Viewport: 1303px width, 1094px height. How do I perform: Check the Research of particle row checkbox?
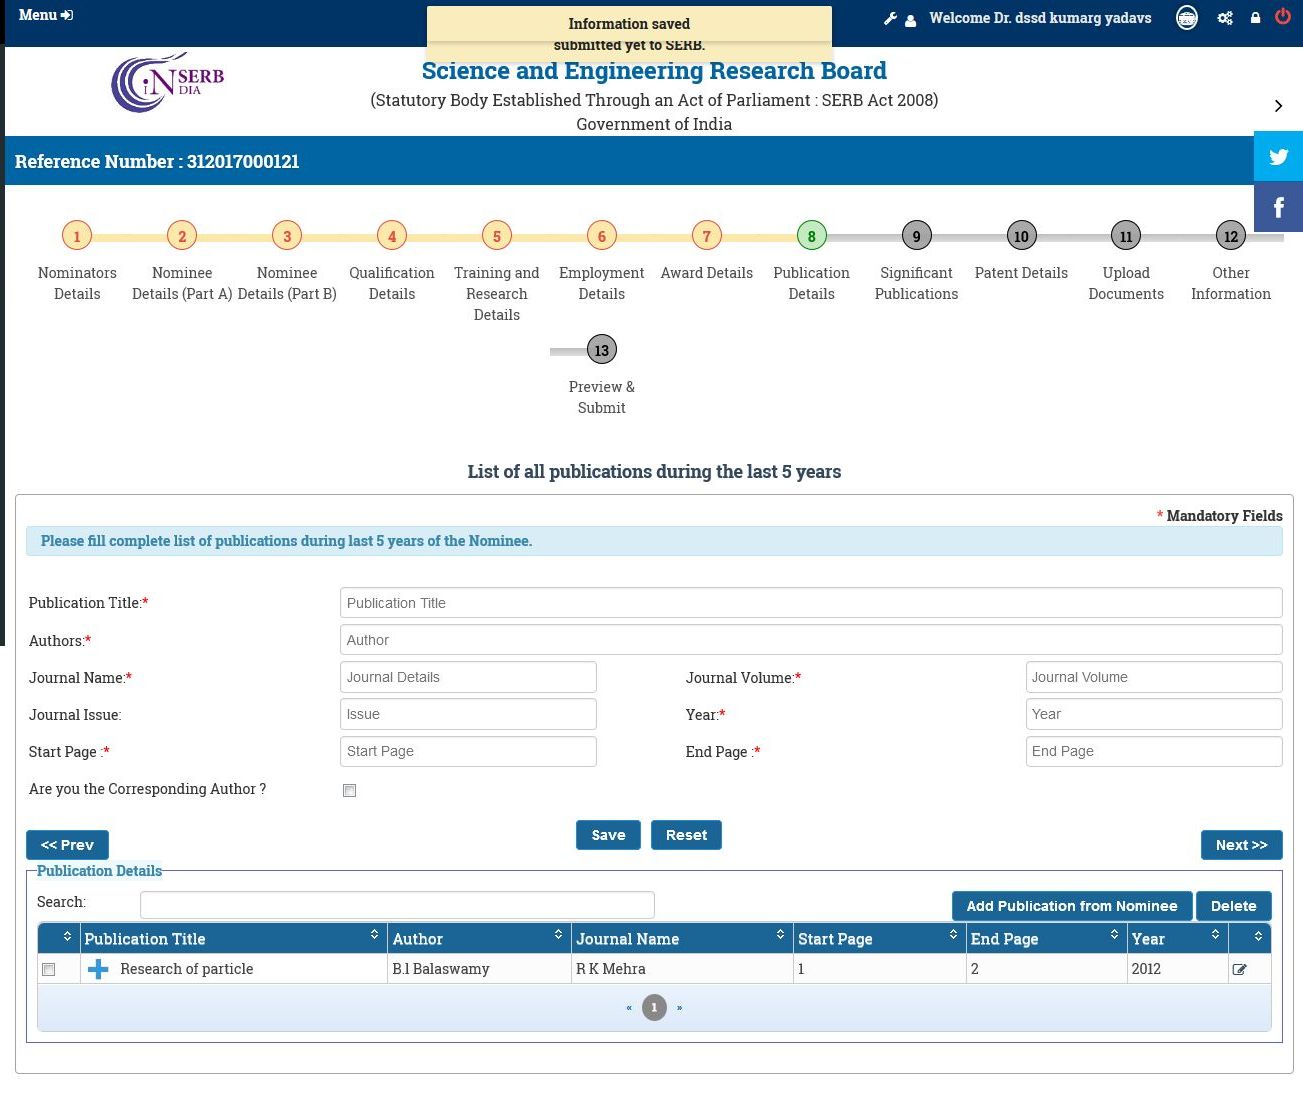(x=48, y=969)
